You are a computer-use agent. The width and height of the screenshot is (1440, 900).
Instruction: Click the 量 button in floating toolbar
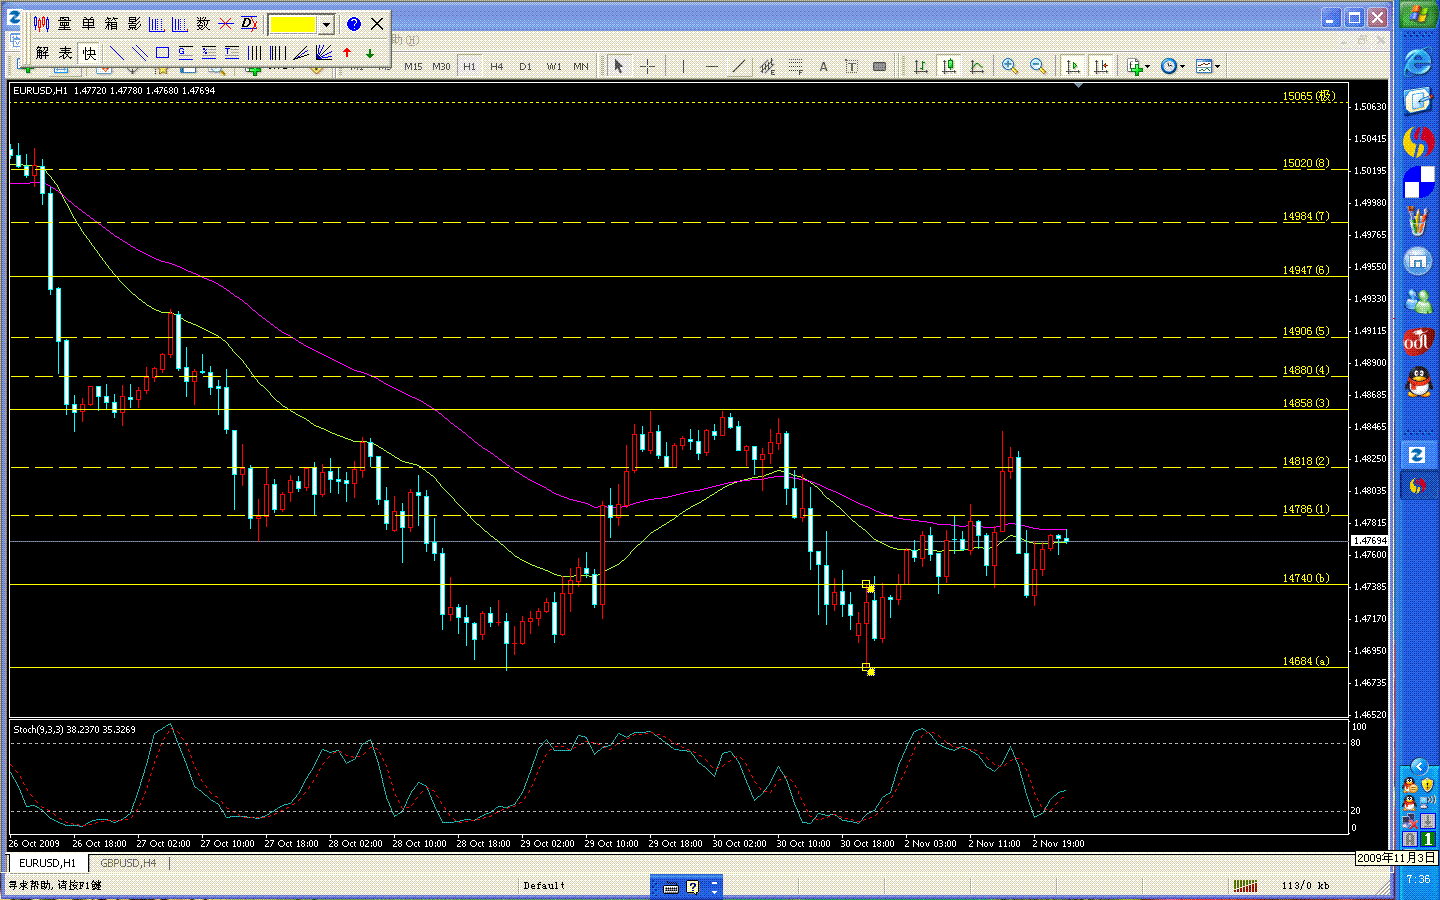65,24
